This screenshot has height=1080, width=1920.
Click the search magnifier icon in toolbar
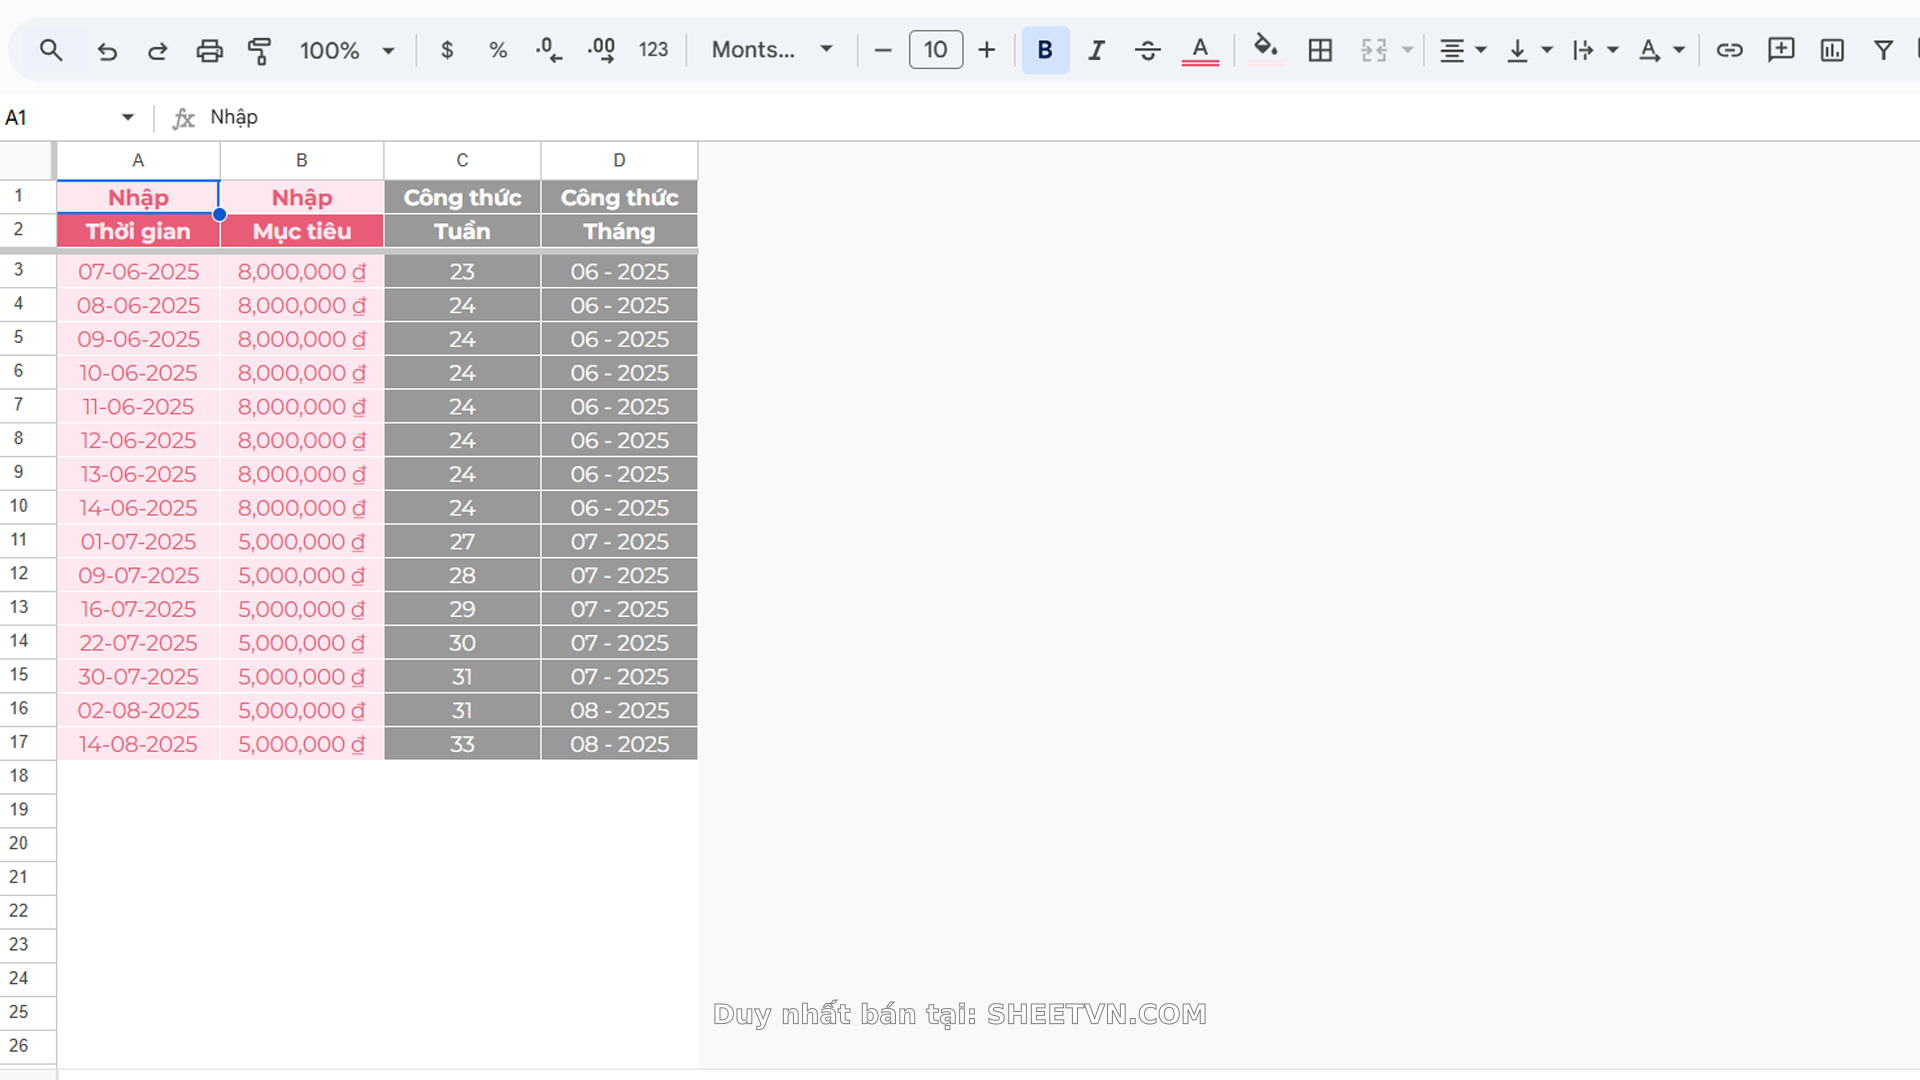51,50
